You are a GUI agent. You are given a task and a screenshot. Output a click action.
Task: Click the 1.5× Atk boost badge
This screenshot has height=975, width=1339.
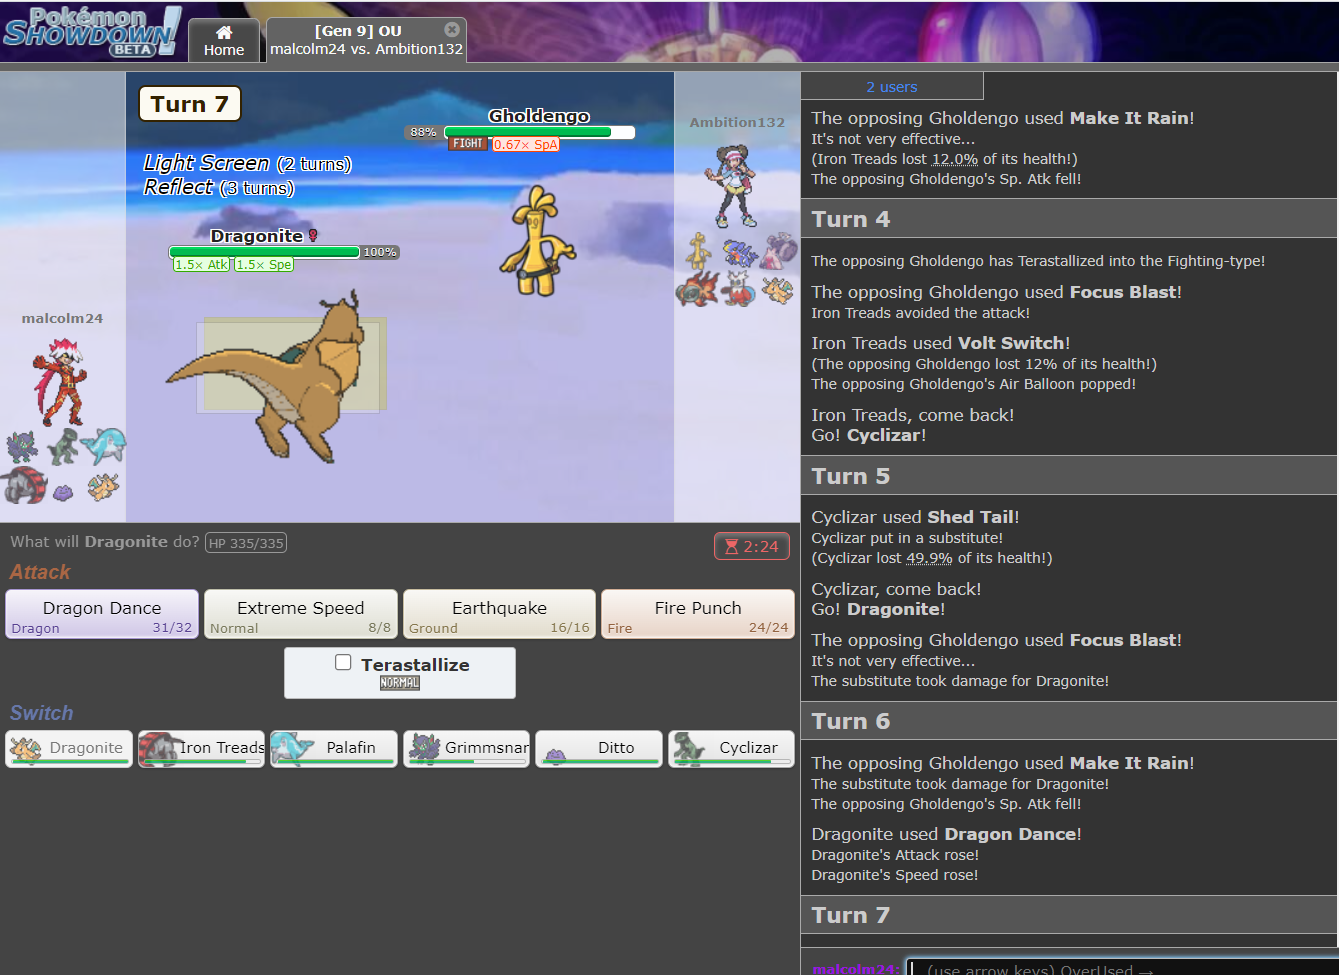[x=202, y=265]
